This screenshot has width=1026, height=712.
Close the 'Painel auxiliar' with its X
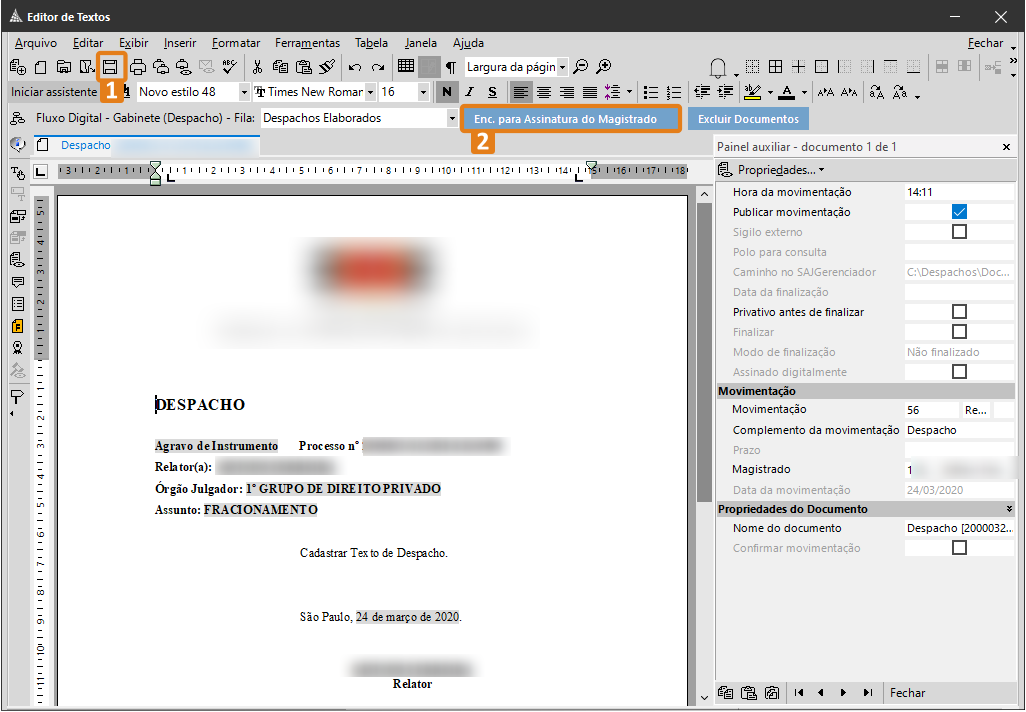click(1006, 147)
